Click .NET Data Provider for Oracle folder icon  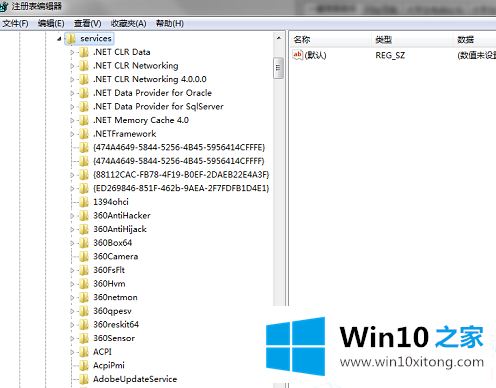pyautogui.click(x=84, y=93)
